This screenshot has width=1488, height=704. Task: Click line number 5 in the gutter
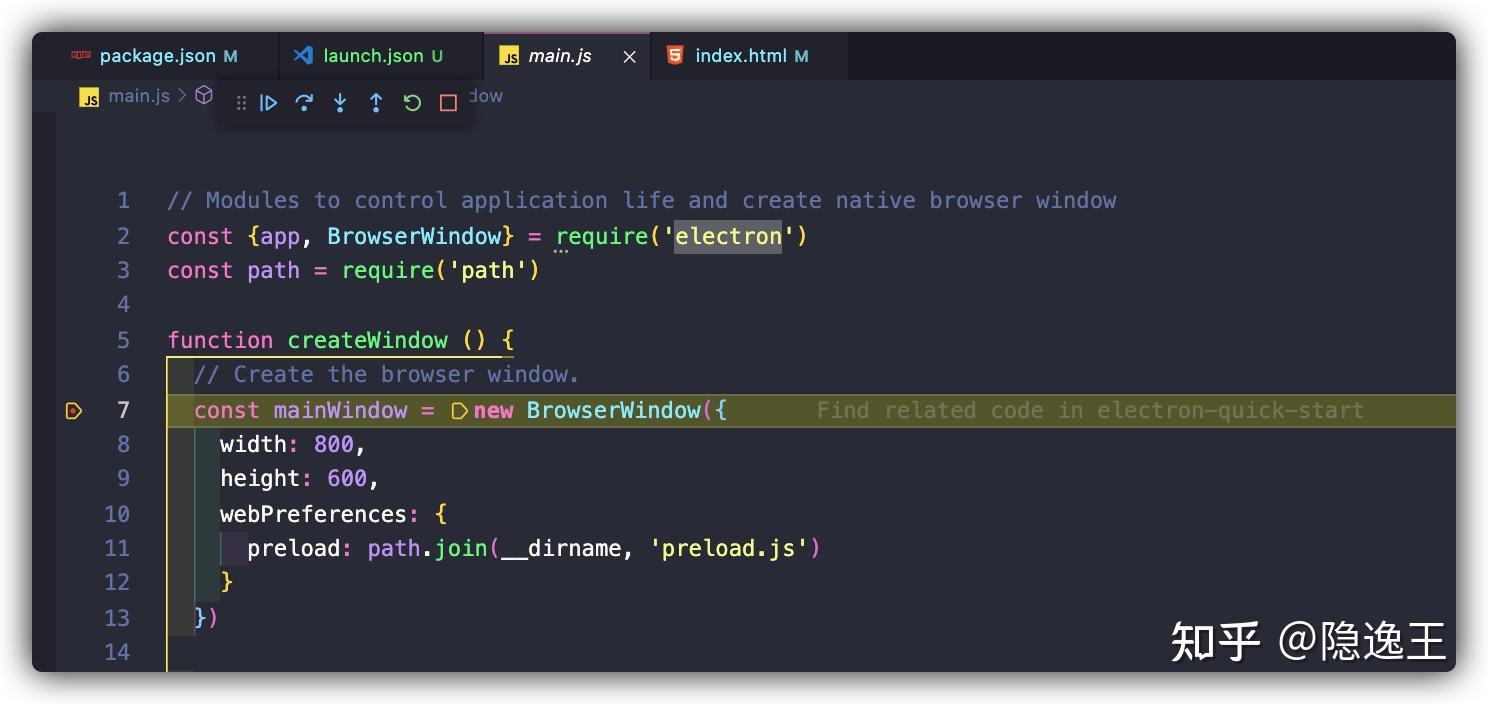pyautogui.click(x=123, y=340)
